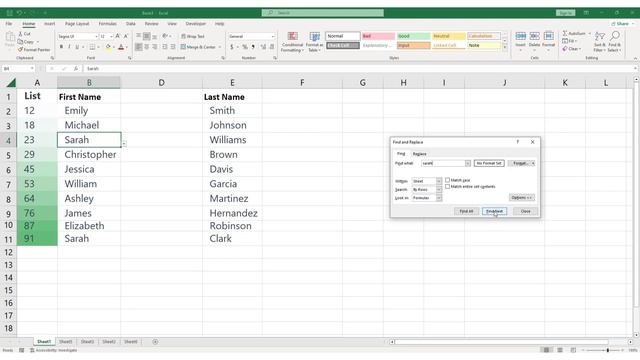
Task: Switch to the Page Layout tab
Action: click(77, 24)
